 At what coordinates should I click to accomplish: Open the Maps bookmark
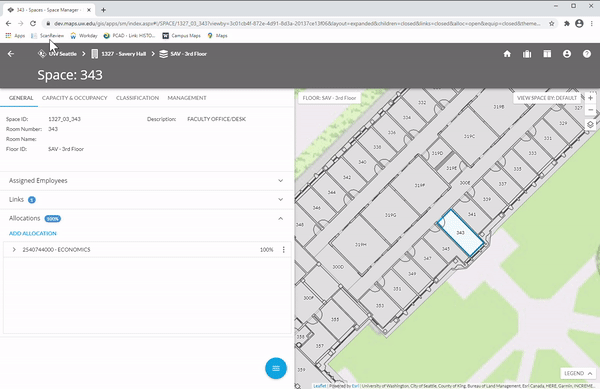(217, 36)
